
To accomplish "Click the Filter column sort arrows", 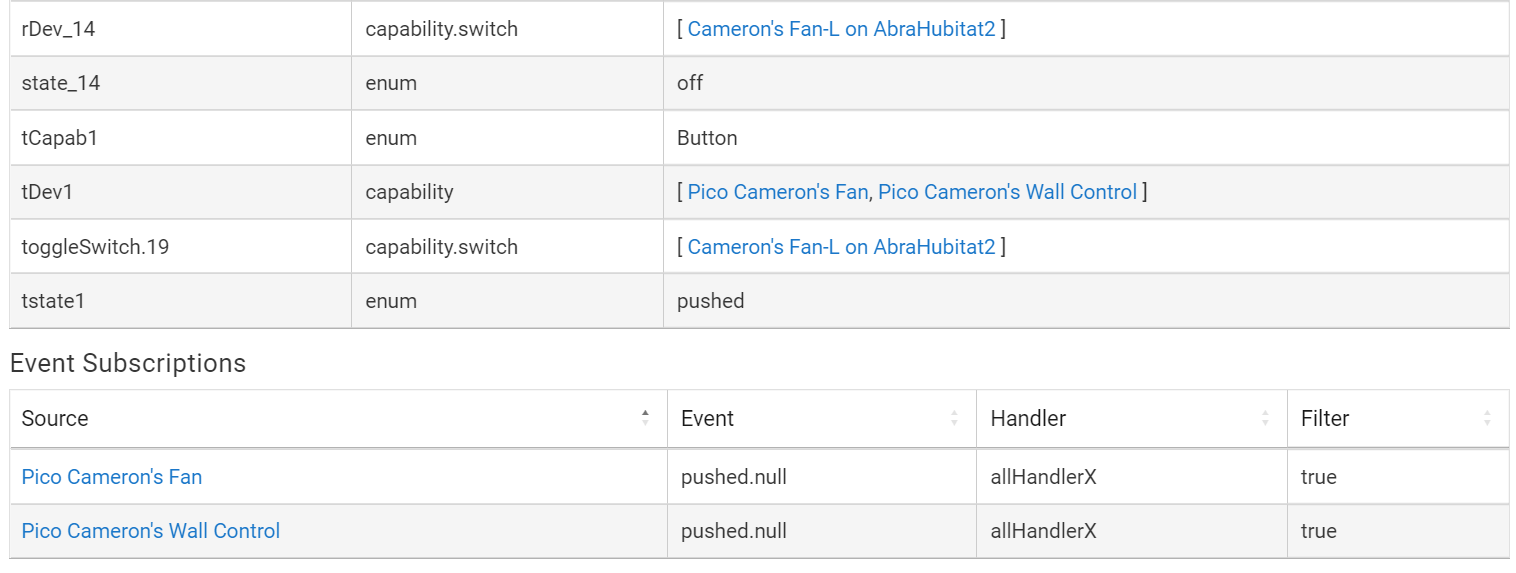I will 1487,418.
